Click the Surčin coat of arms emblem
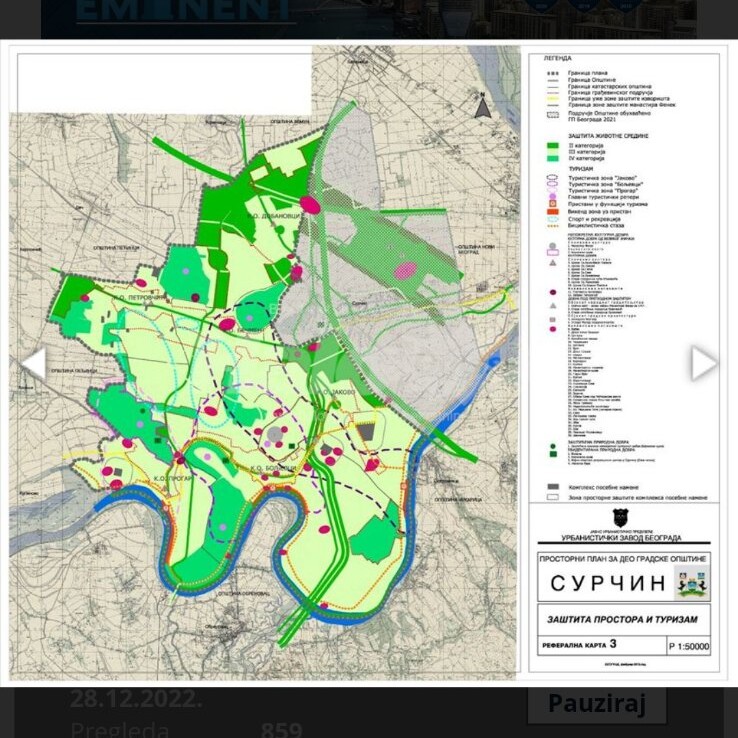 [691, 581]
